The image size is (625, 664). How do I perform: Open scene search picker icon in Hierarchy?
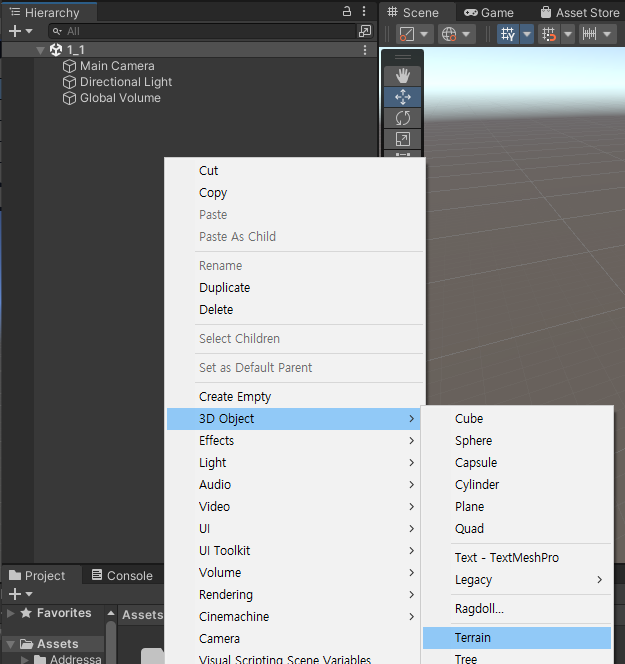pyautogui.click(x=365, y=31)
